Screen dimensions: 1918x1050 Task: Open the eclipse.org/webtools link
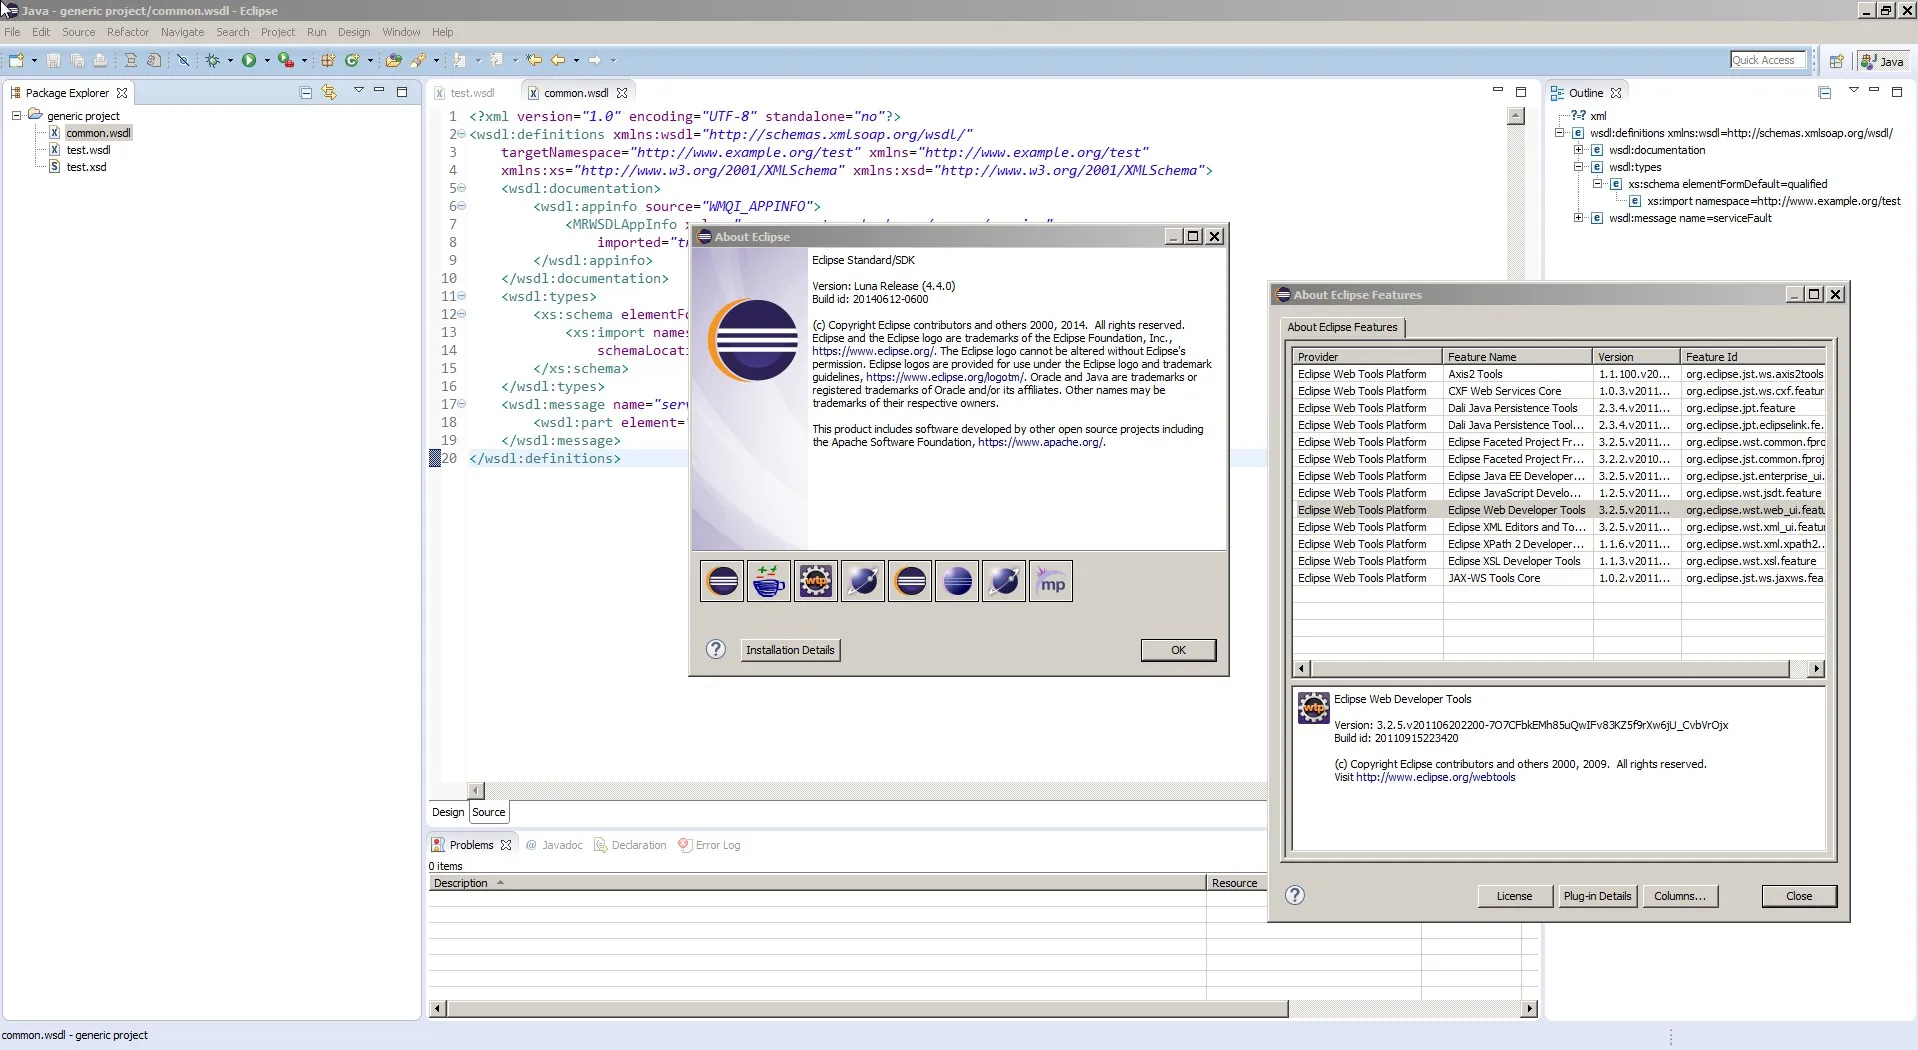click(x=1435, y=777)
